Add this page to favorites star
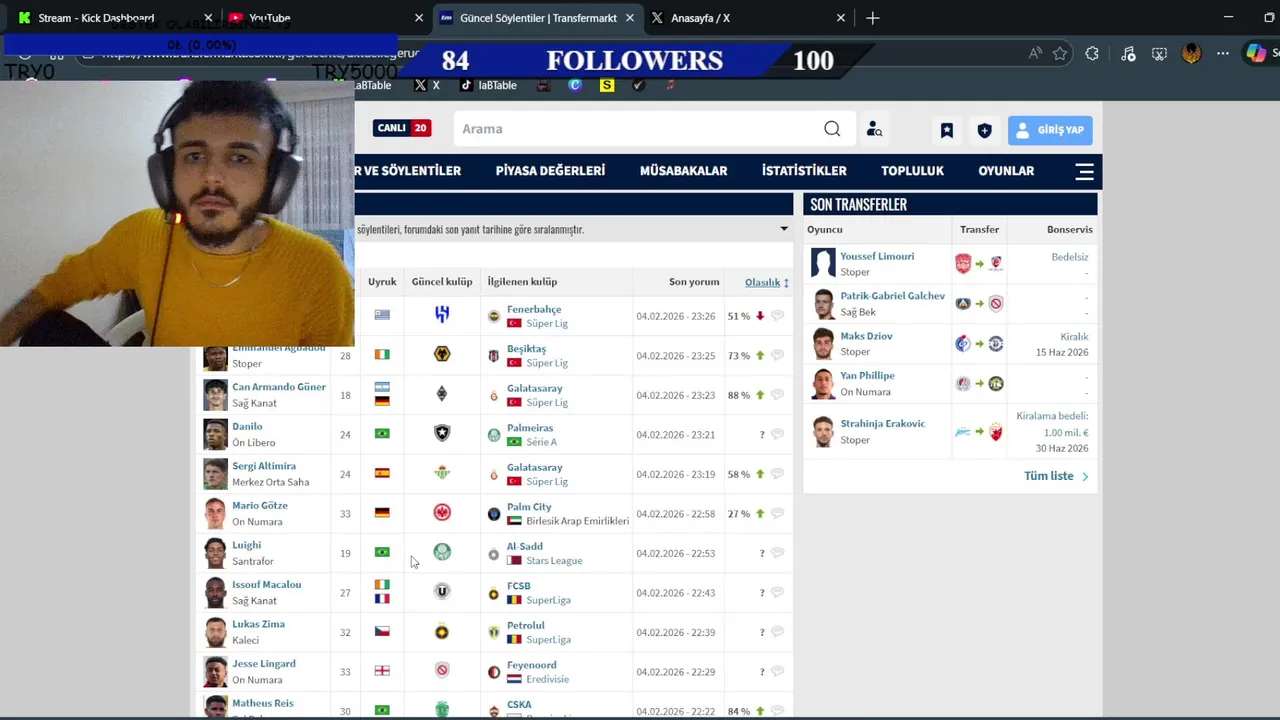 pyautogui.click(x=1060, y=54)
